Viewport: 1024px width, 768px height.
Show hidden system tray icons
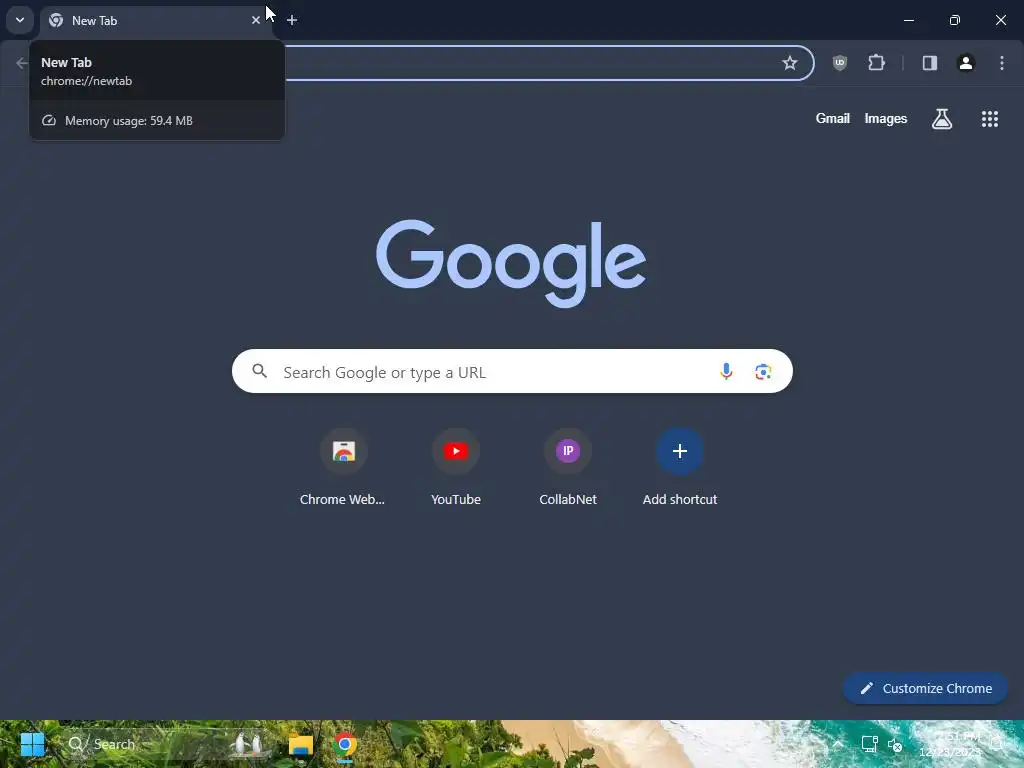pyautogui.click(x=837, y=744)
